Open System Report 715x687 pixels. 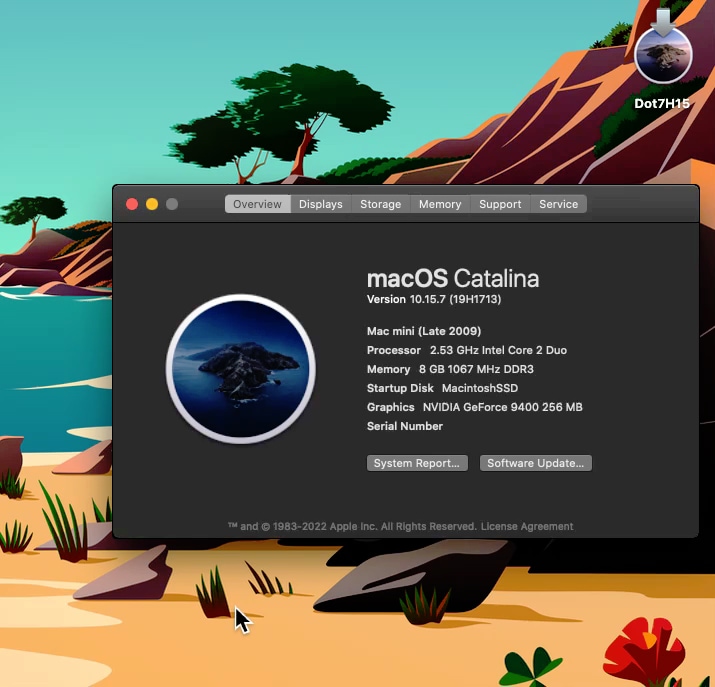417,463
